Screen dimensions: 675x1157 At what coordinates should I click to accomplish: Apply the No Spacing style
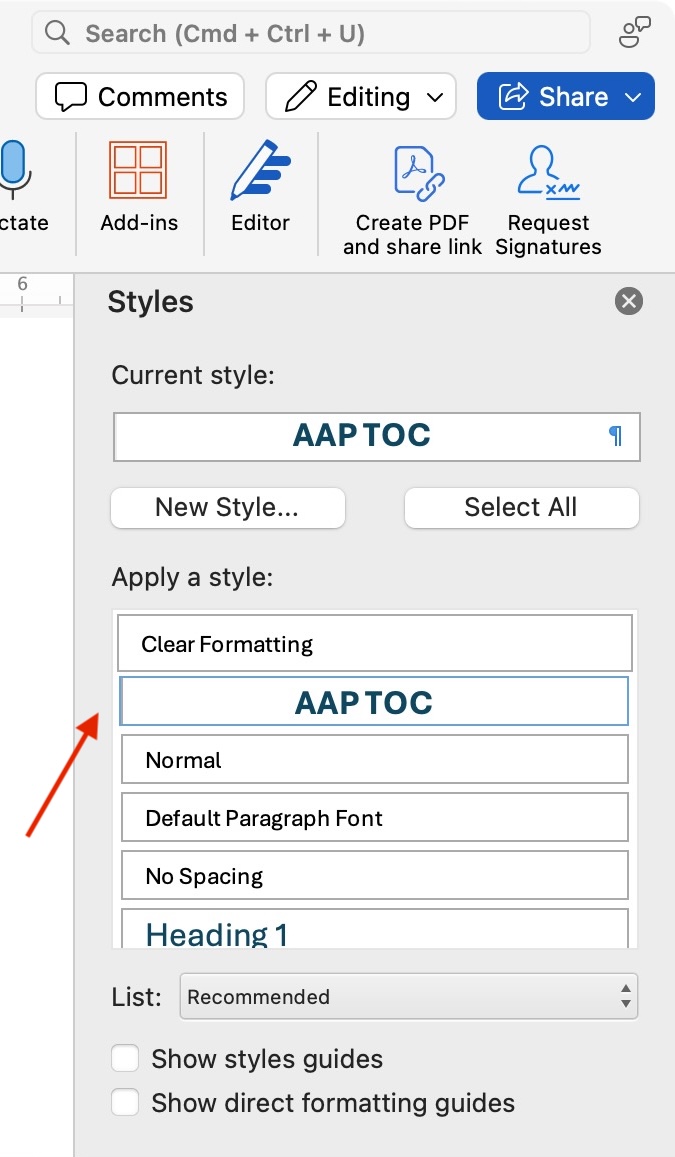pyautogui.click(x=375, y=875)
